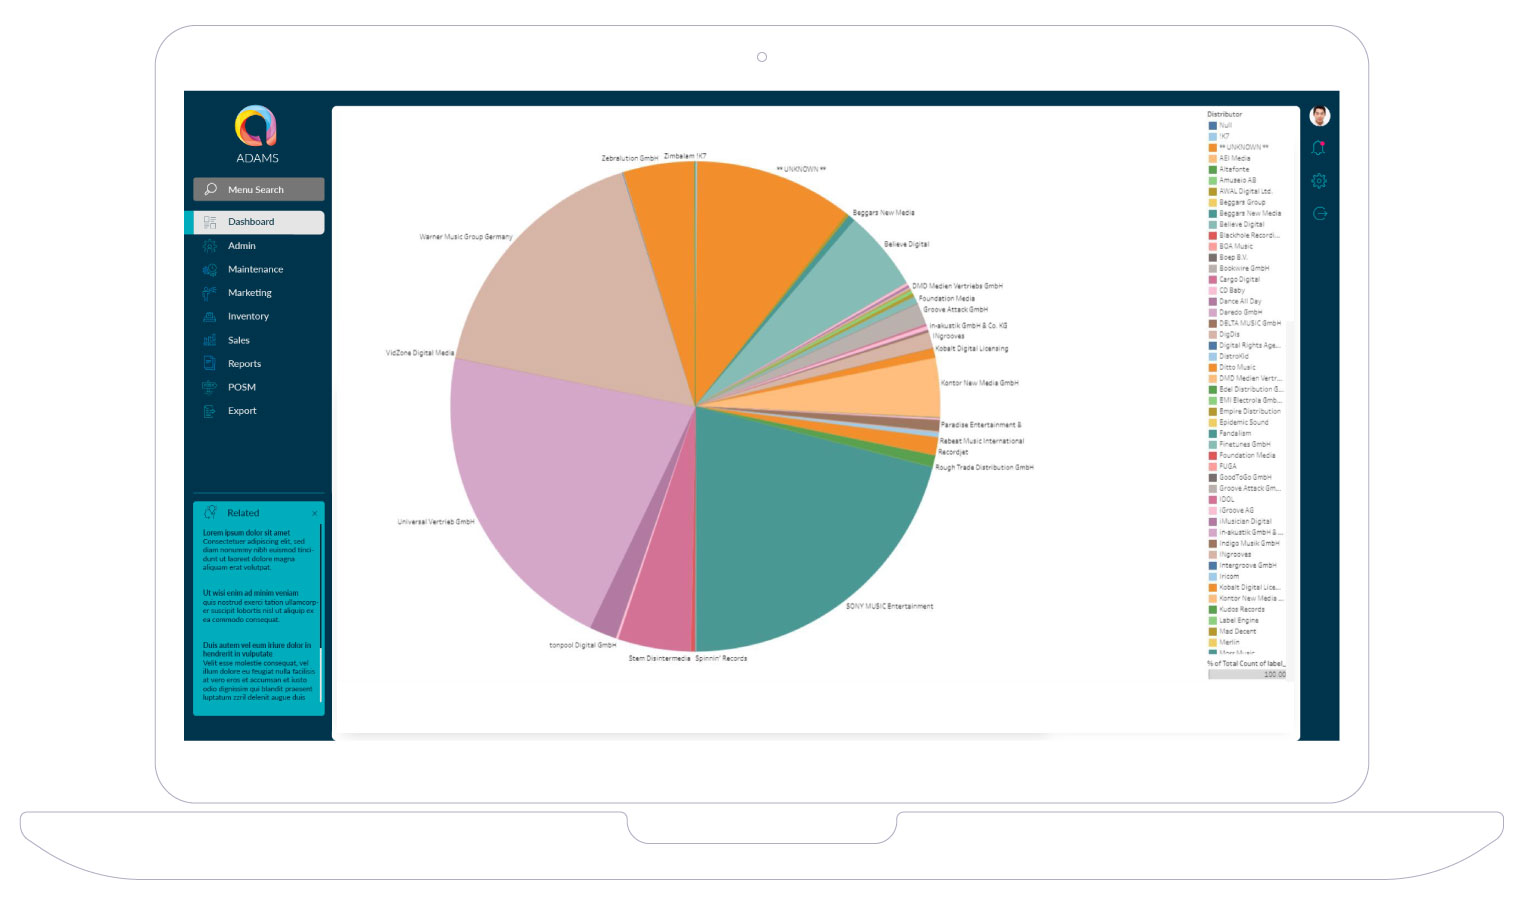The height and width of the screenshot is (905, 1523).
Task: Open the Maintenance menu item
Action: pos(255,269)
